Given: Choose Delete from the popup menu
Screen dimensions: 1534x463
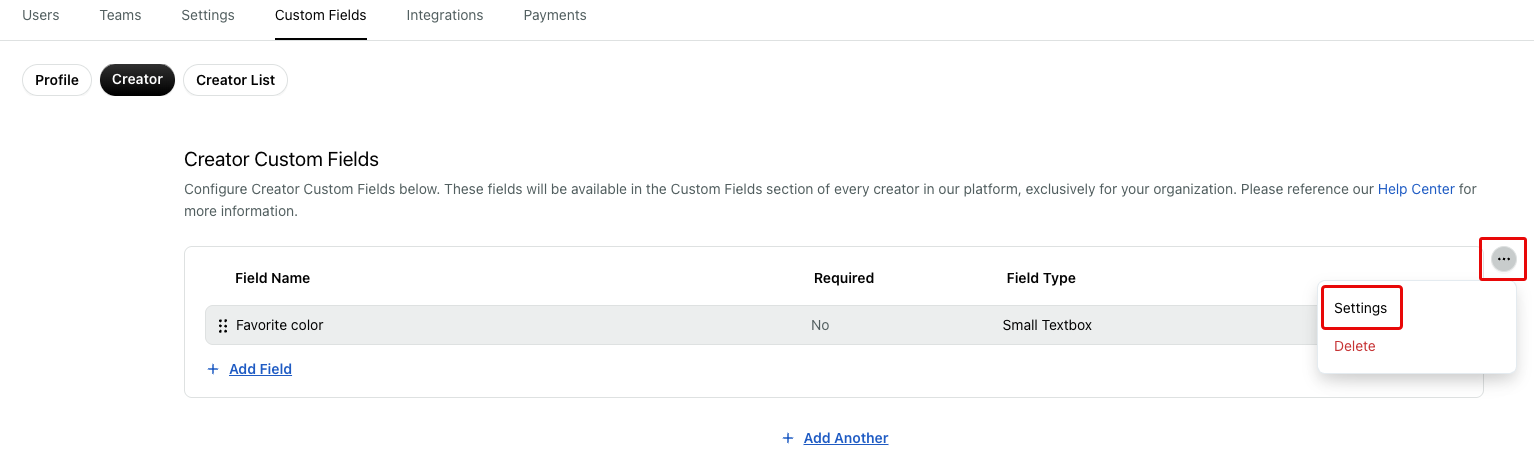Looking at the screenshot, I should point(1354,346).
